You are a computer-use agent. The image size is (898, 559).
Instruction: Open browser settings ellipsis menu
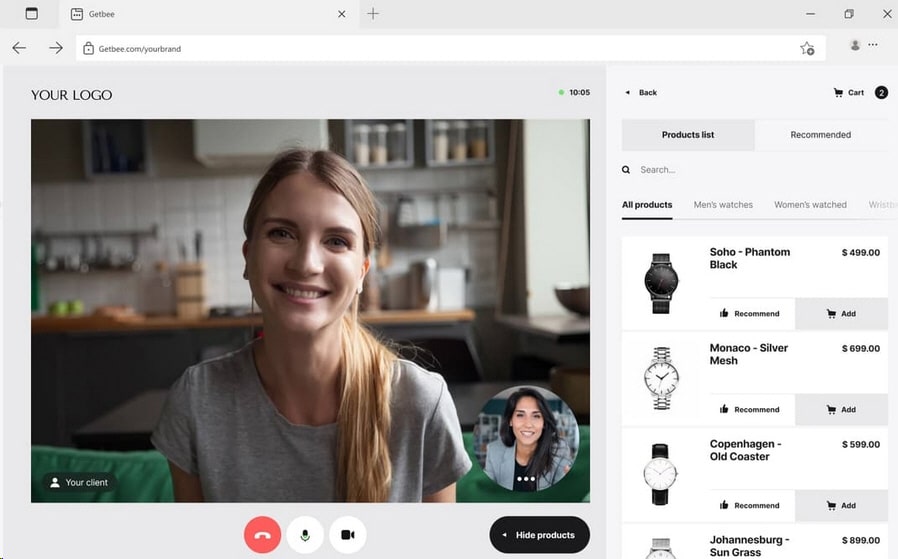[x=873, y=45]
